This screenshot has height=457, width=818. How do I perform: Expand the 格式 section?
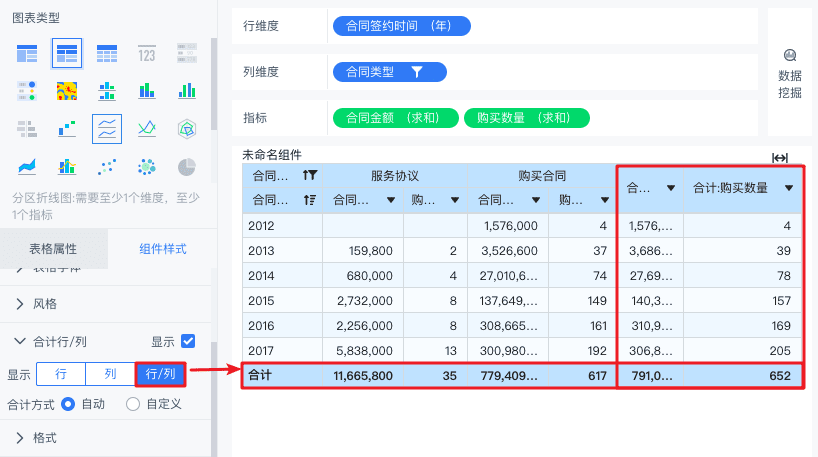click(x=20, y=438)
